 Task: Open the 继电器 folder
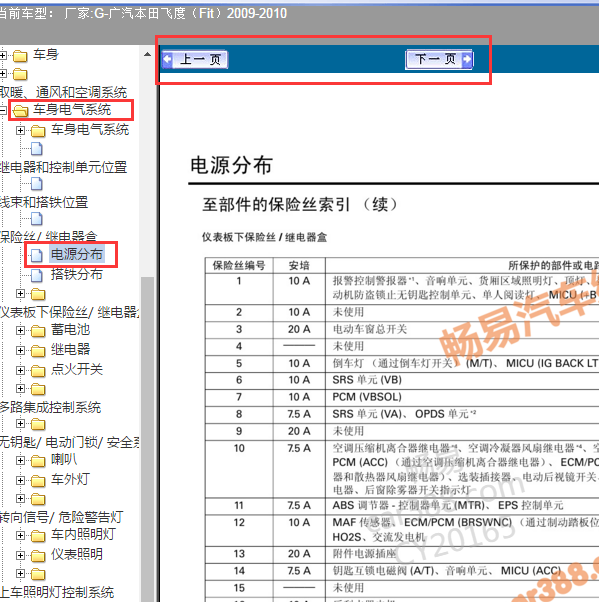71,349
